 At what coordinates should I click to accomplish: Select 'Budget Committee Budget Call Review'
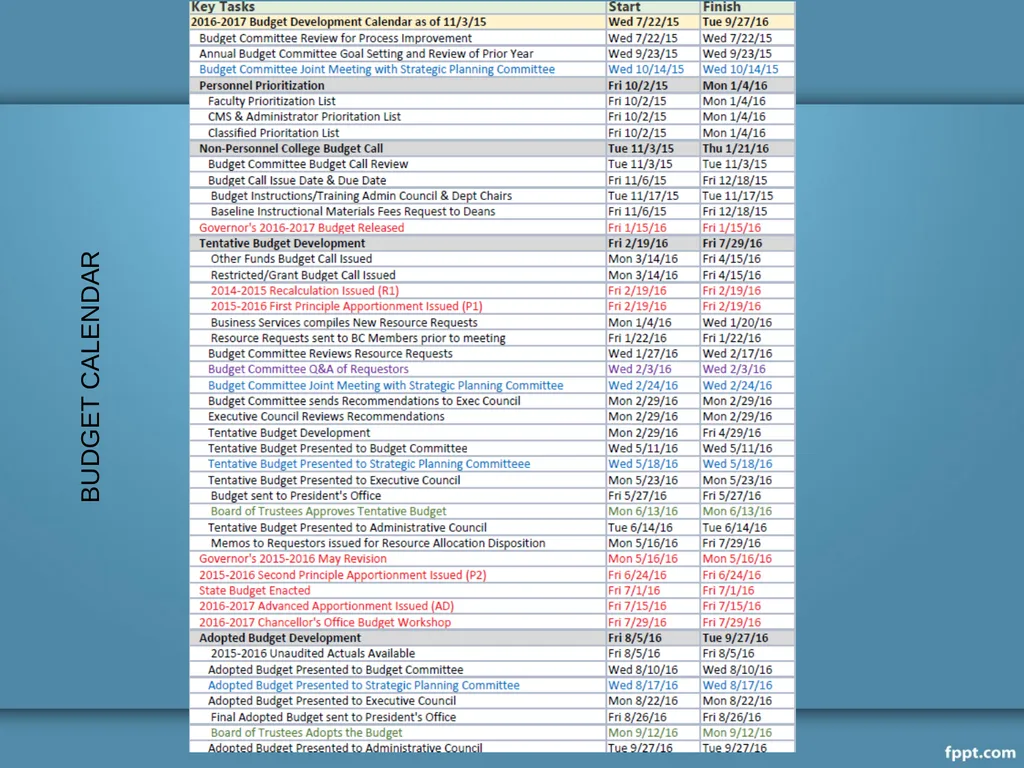click(x=308, y=164)
